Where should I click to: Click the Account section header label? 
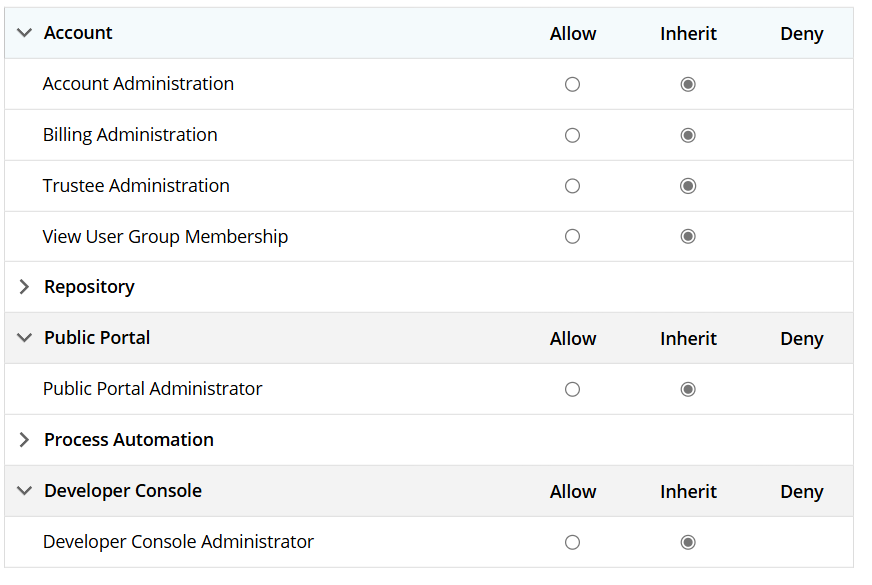78,33
